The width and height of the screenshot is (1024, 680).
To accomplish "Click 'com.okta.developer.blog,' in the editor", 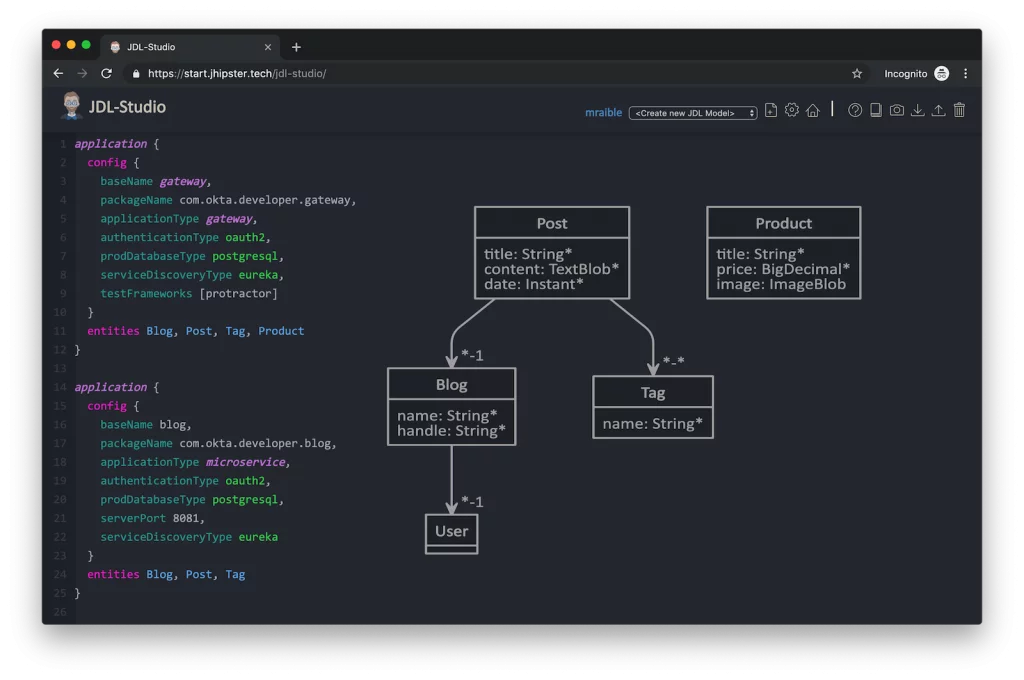I will coord(258,444).
